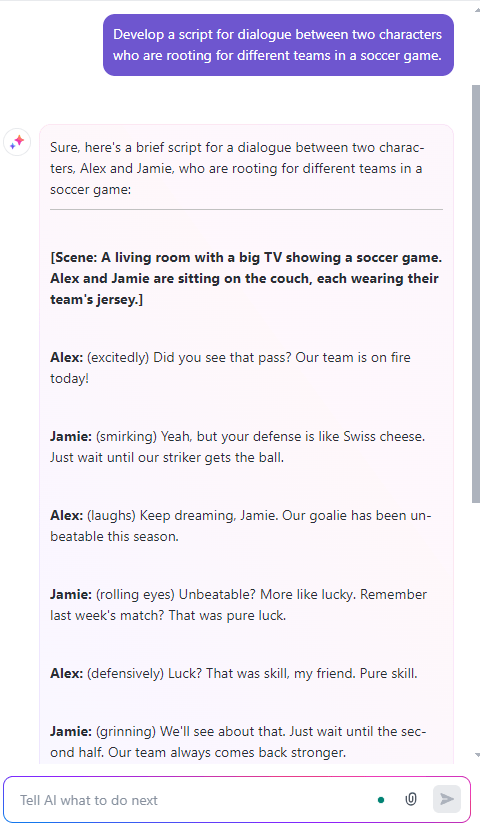Click Alex's "Pure skill" reply
This screenshot has width=480, height=827.
234,674
